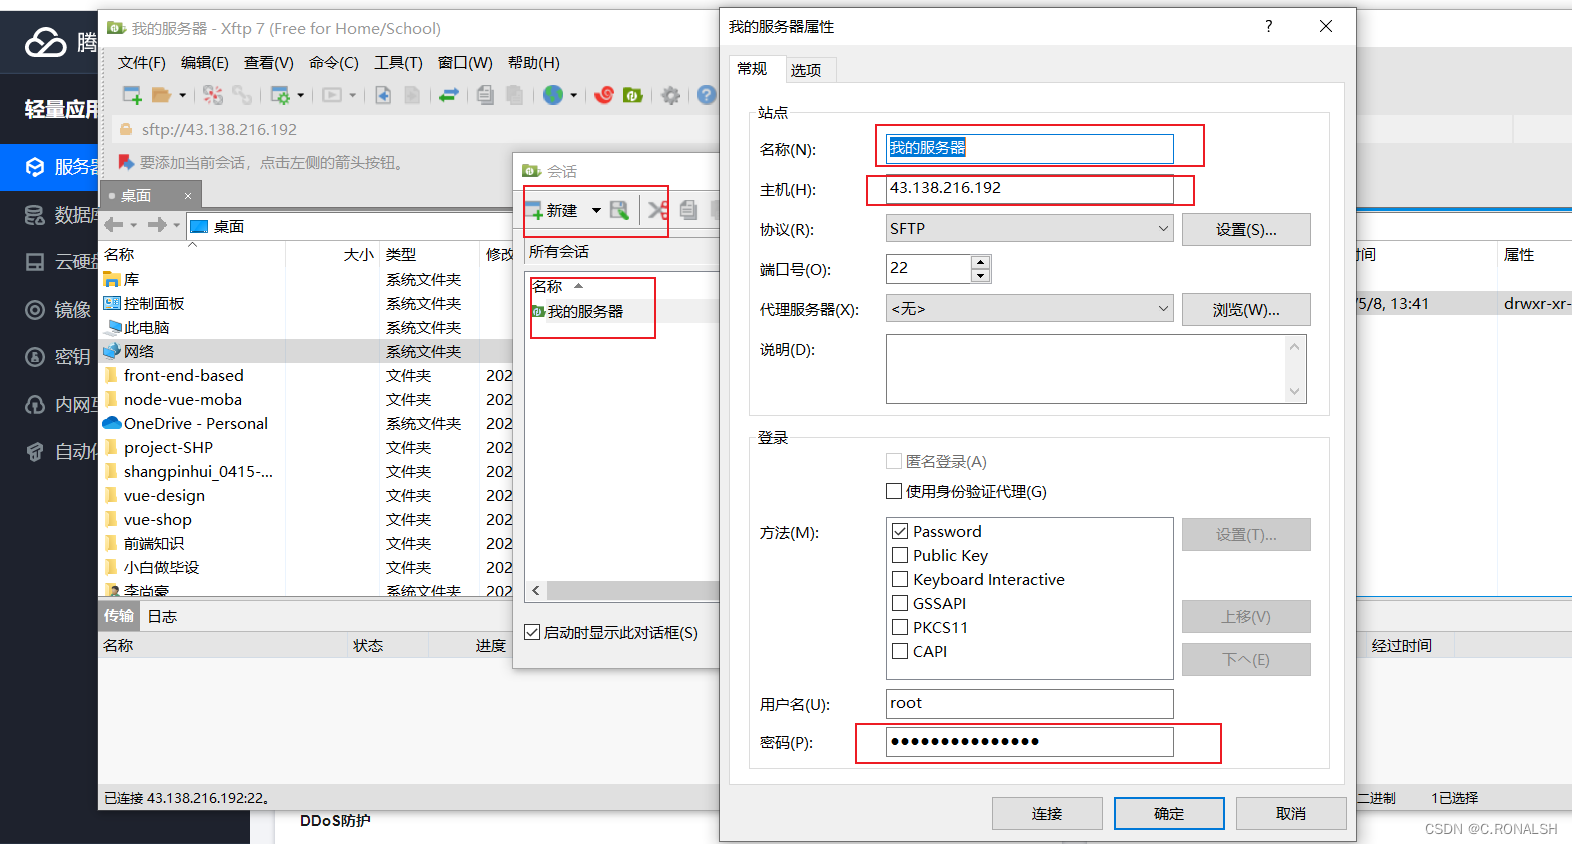The image size is (1572, 844).
Task: Toggle the GSSAPI checkbox
Action: 900,603
